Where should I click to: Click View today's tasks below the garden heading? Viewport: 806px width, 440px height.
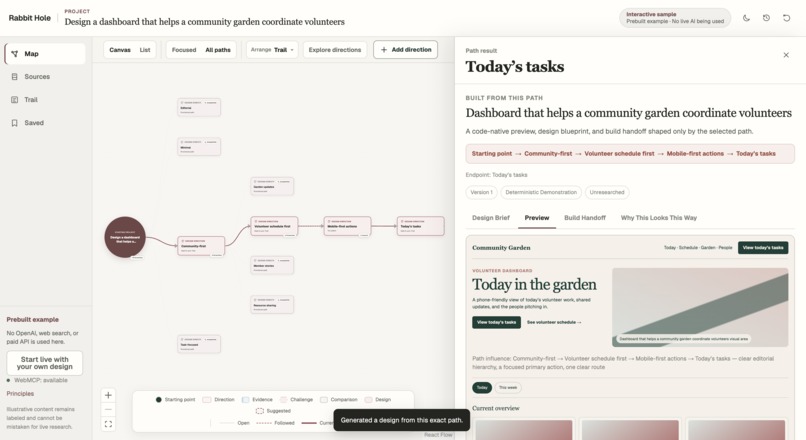pos(496,322)
